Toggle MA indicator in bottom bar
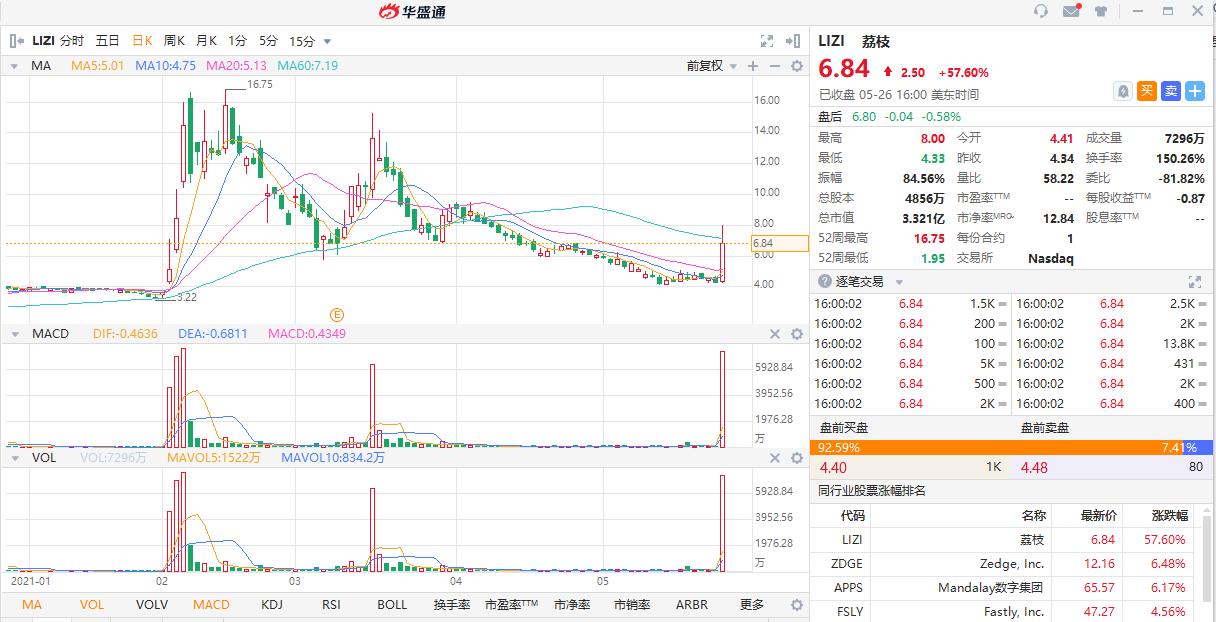 coord(32,605)
